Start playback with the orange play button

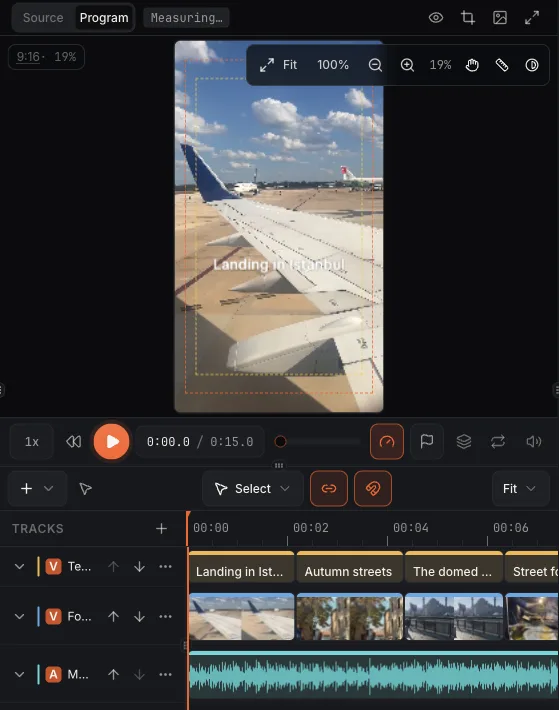111,441
